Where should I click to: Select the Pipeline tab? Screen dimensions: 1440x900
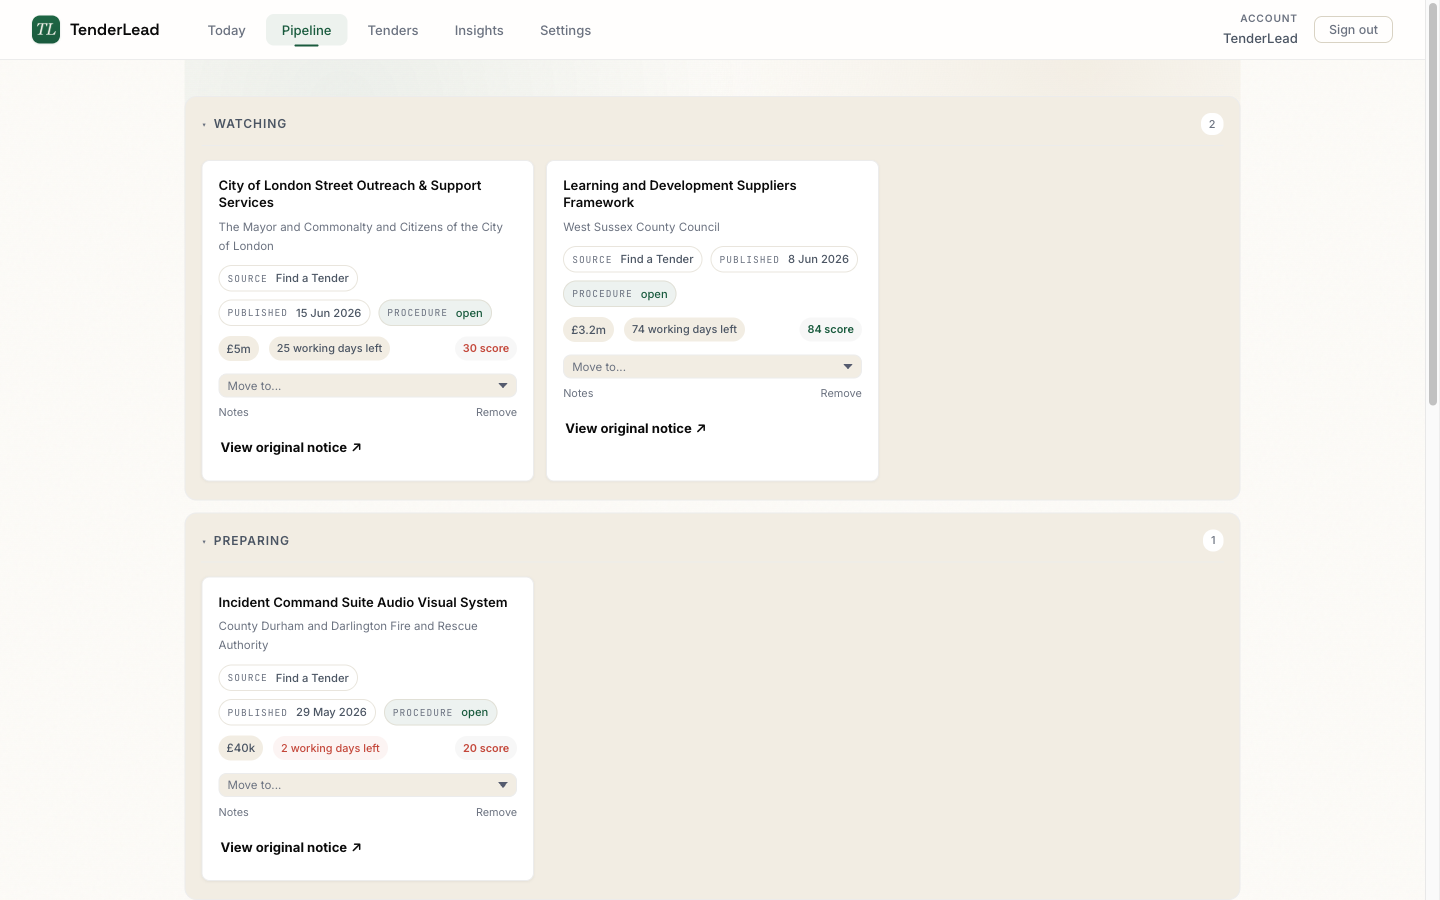point(306,30)
